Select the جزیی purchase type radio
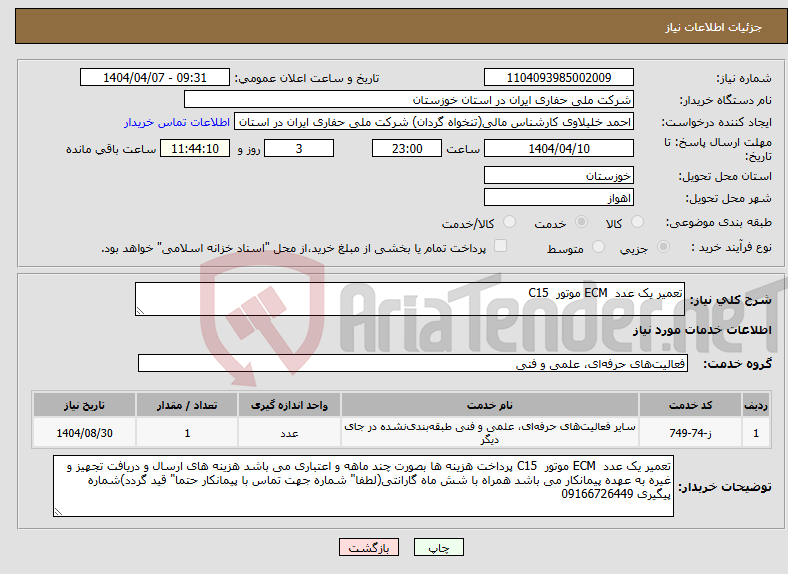Image resolution: width=788 pixels, height=574 pixels. pyautogui.click(x=663, y=247)
